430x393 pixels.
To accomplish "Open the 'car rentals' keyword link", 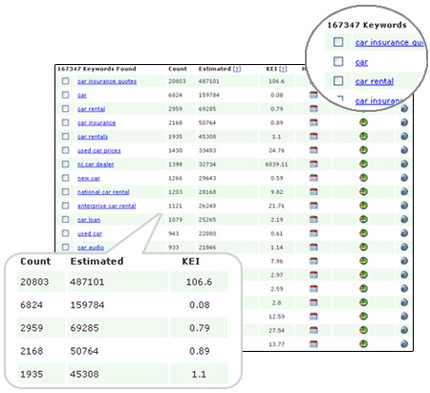I will click(93, 137).
